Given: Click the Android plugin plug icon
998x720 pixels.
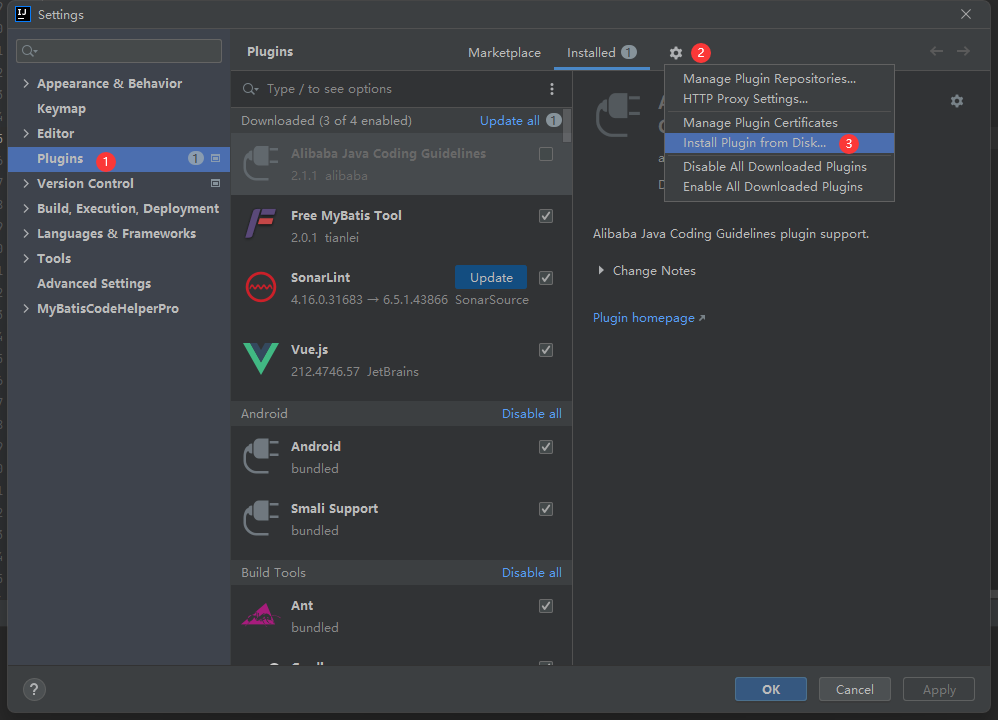Looking at the screenshot, I should pyautogui.click(x=261, y=456).
